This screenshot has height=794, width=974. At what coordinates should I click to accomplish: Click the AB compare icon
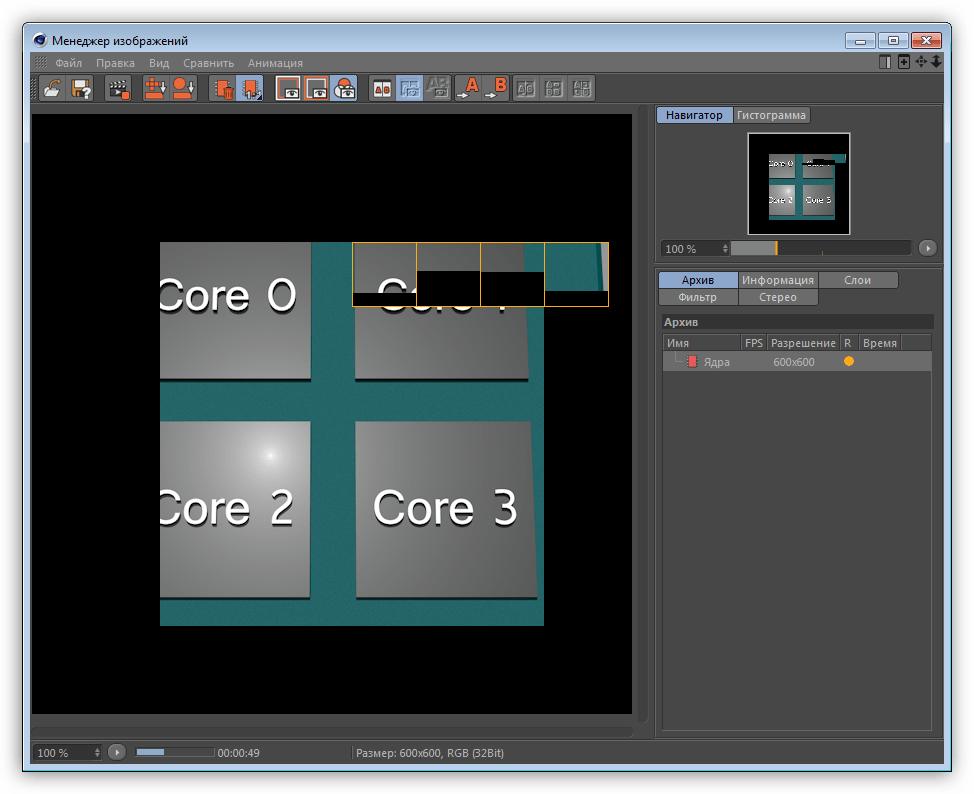(382, 88)
